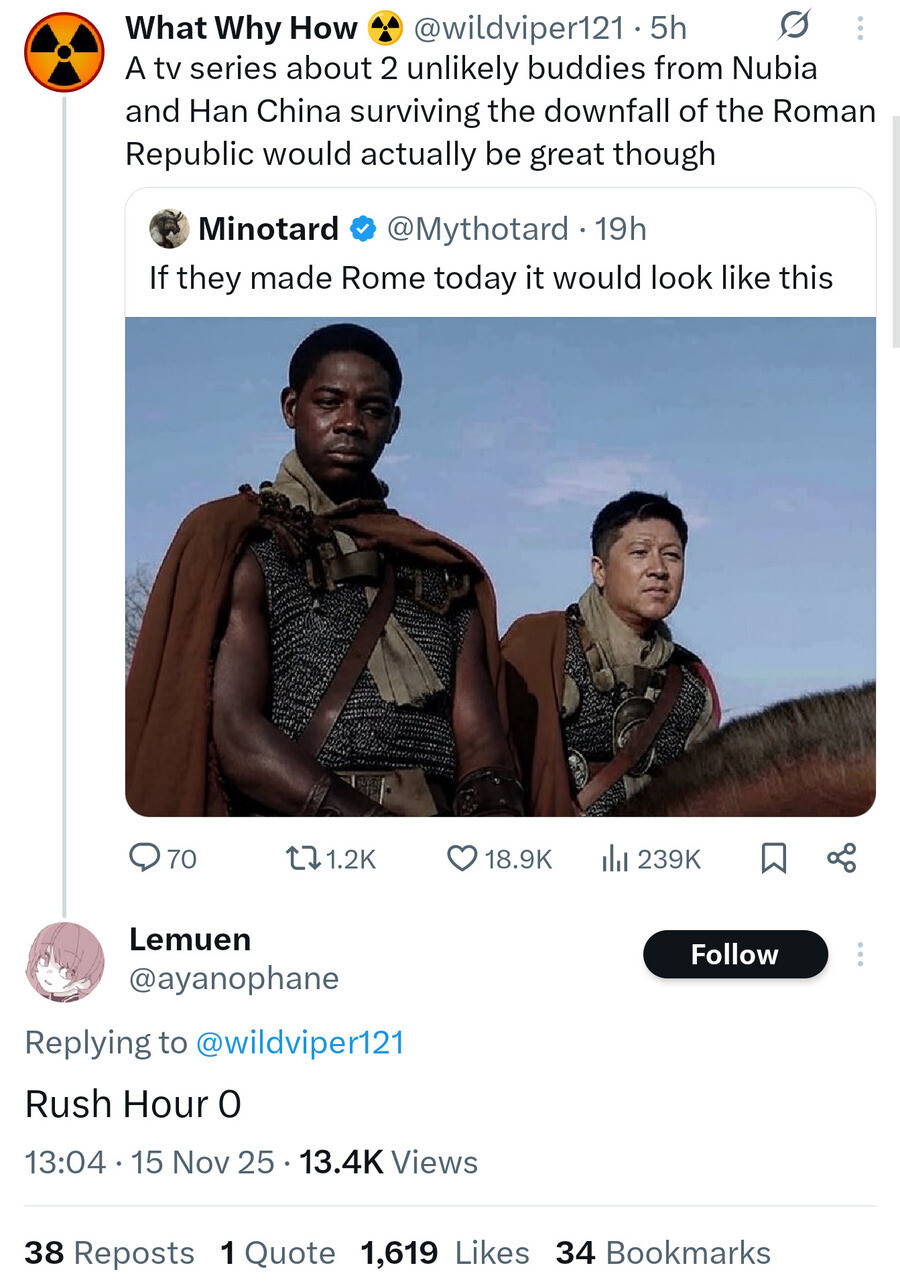Open Lemuen's anime profile picture
900x1288 pixels.
click(x=64, y=961)
